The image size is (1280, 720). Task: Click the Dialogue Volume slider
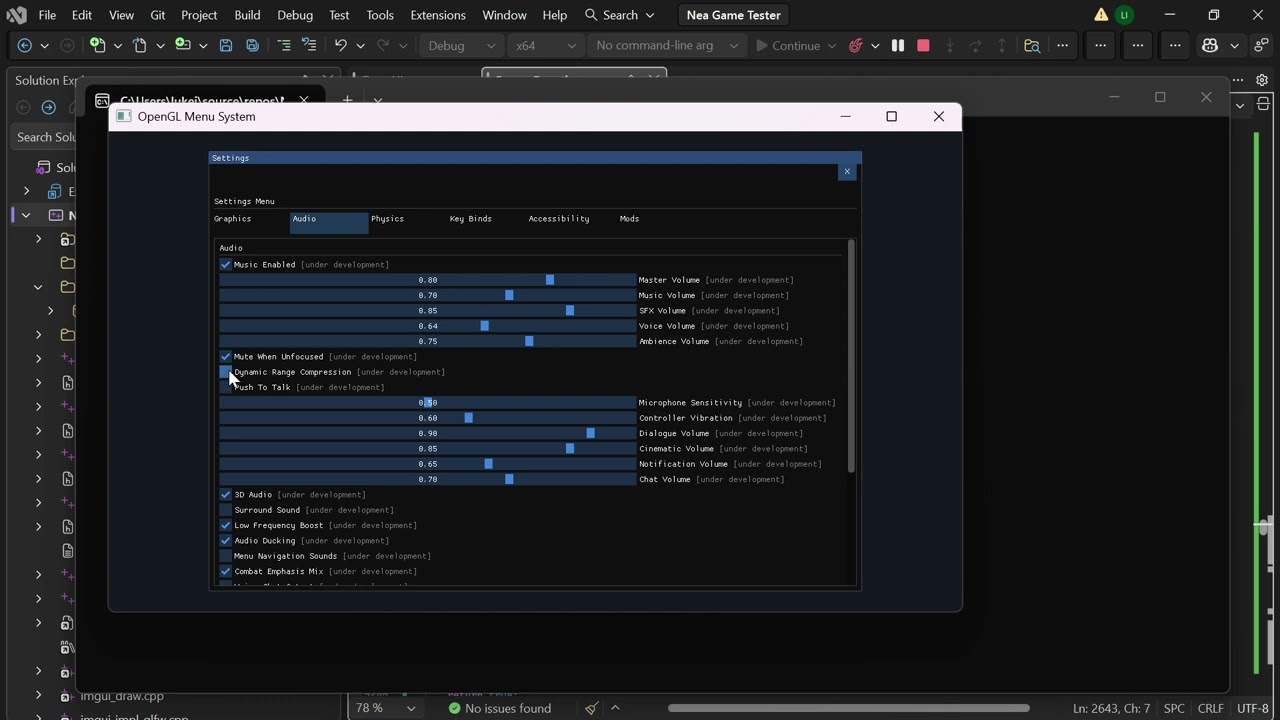coord(428,434)
